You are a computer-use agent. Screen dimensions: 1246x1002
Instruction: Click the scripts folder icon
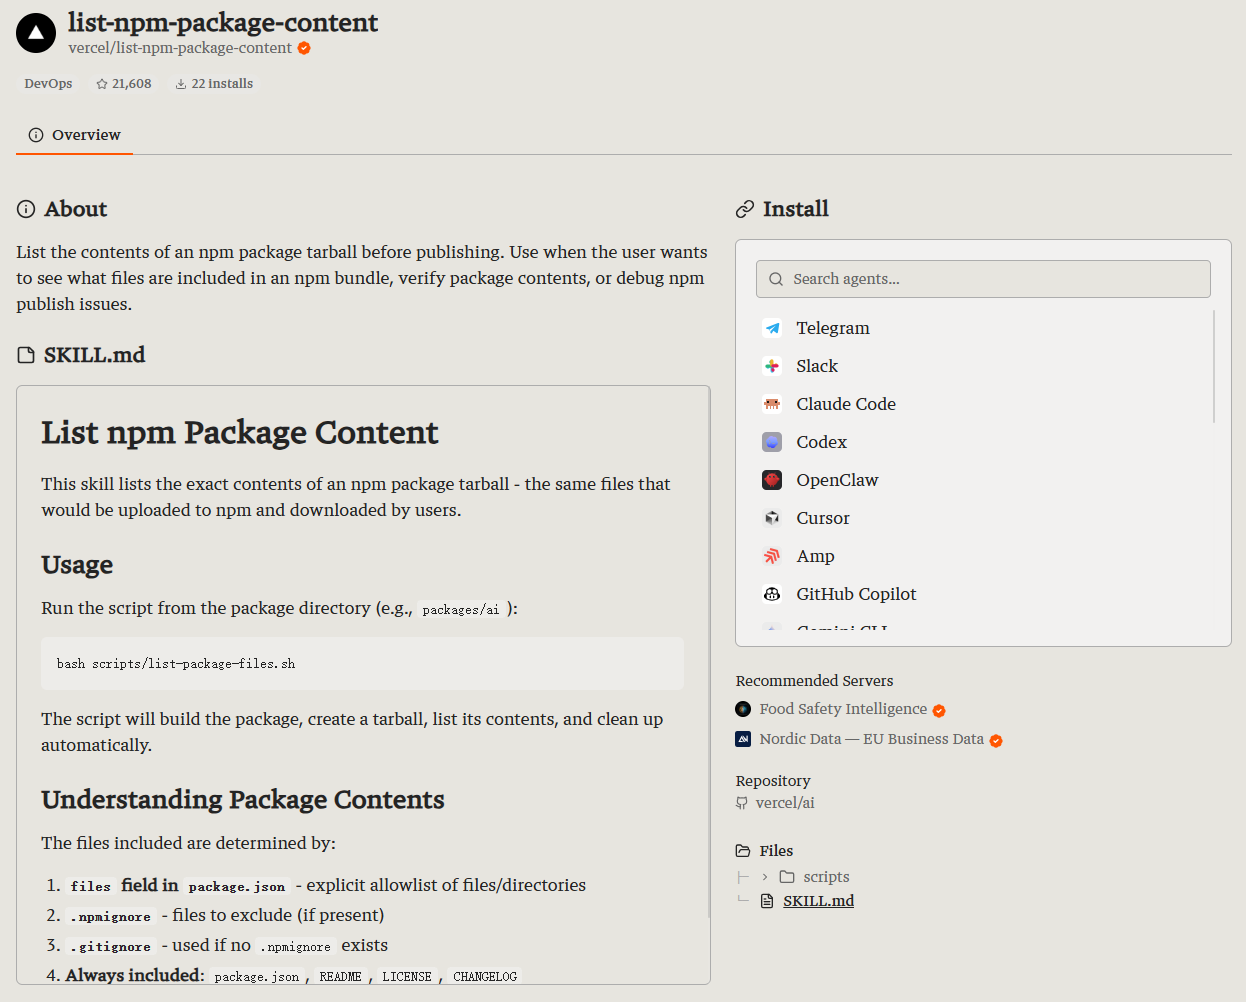(787, 877)
